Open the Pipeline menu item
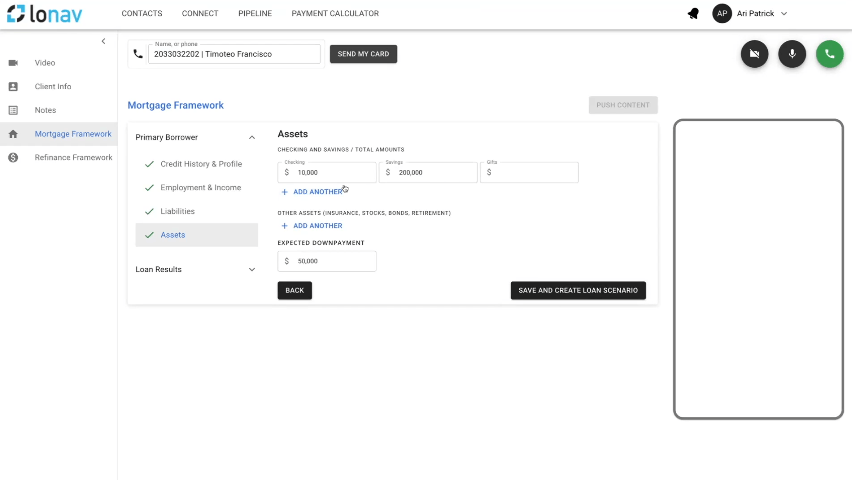Viewport: 852px width, 480px height. click(254, 14)
